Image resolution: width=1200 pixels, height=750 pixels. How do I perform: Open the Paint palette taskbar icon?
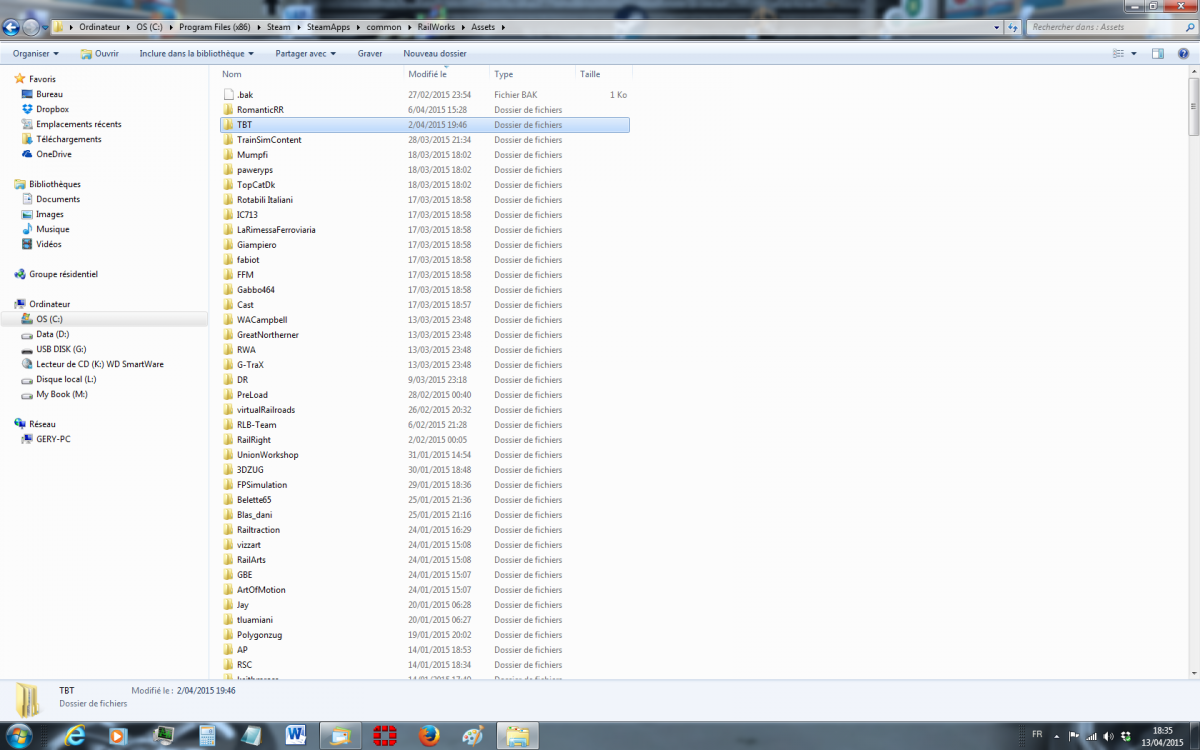click(473, 735)
